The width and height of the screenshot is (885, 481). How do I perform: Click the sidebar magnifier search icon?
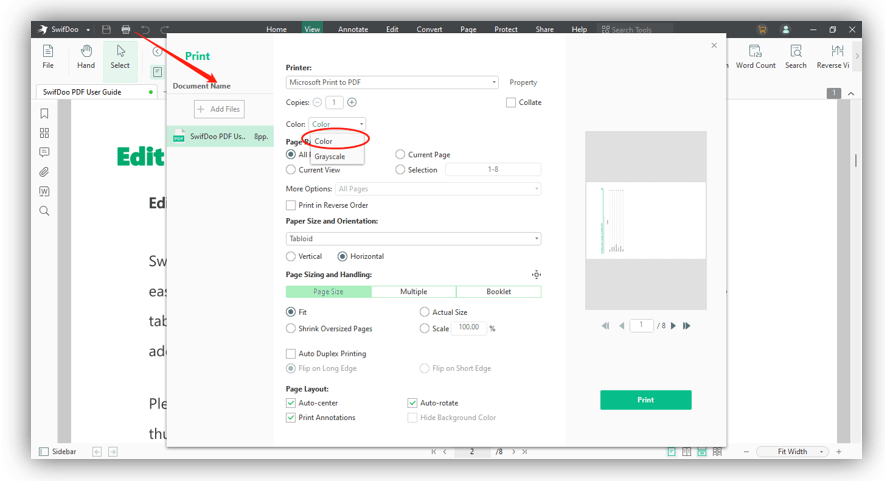click(x=44, y=211)
